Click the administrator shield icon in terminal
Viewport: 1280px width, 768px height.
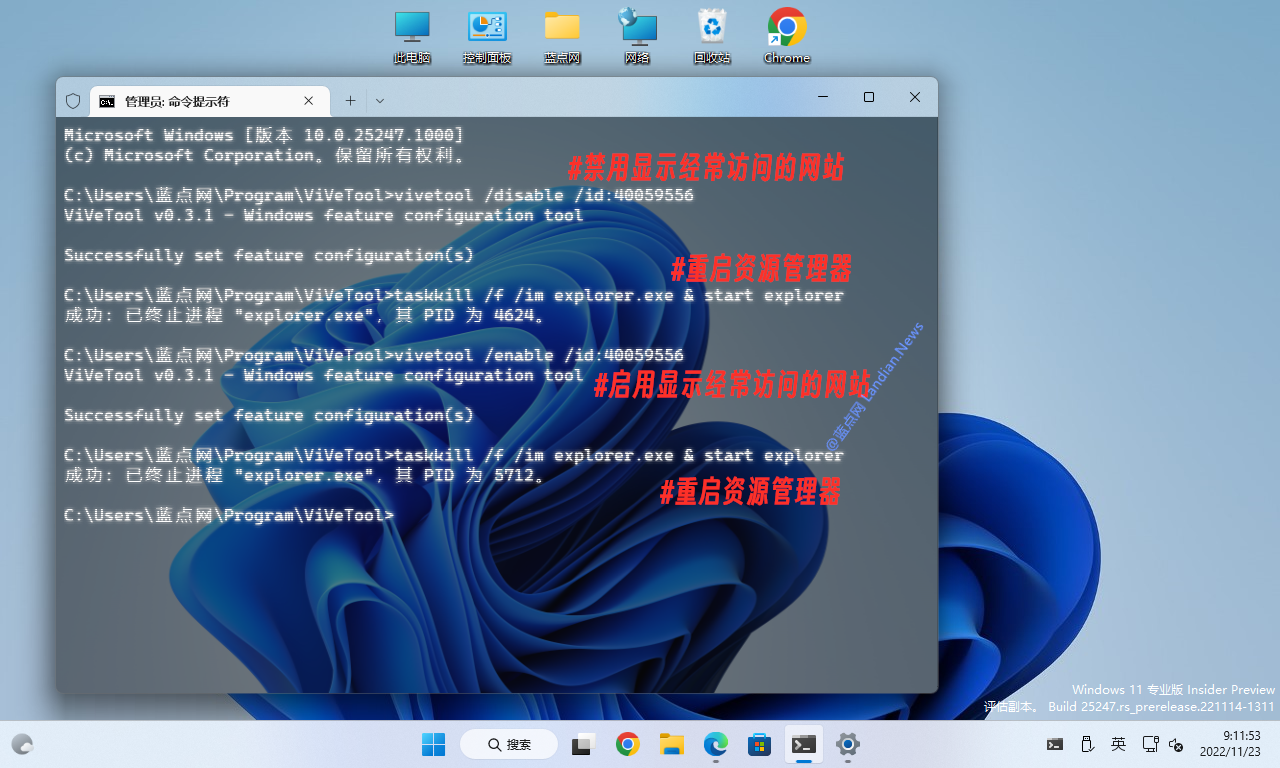click(73, 101)
